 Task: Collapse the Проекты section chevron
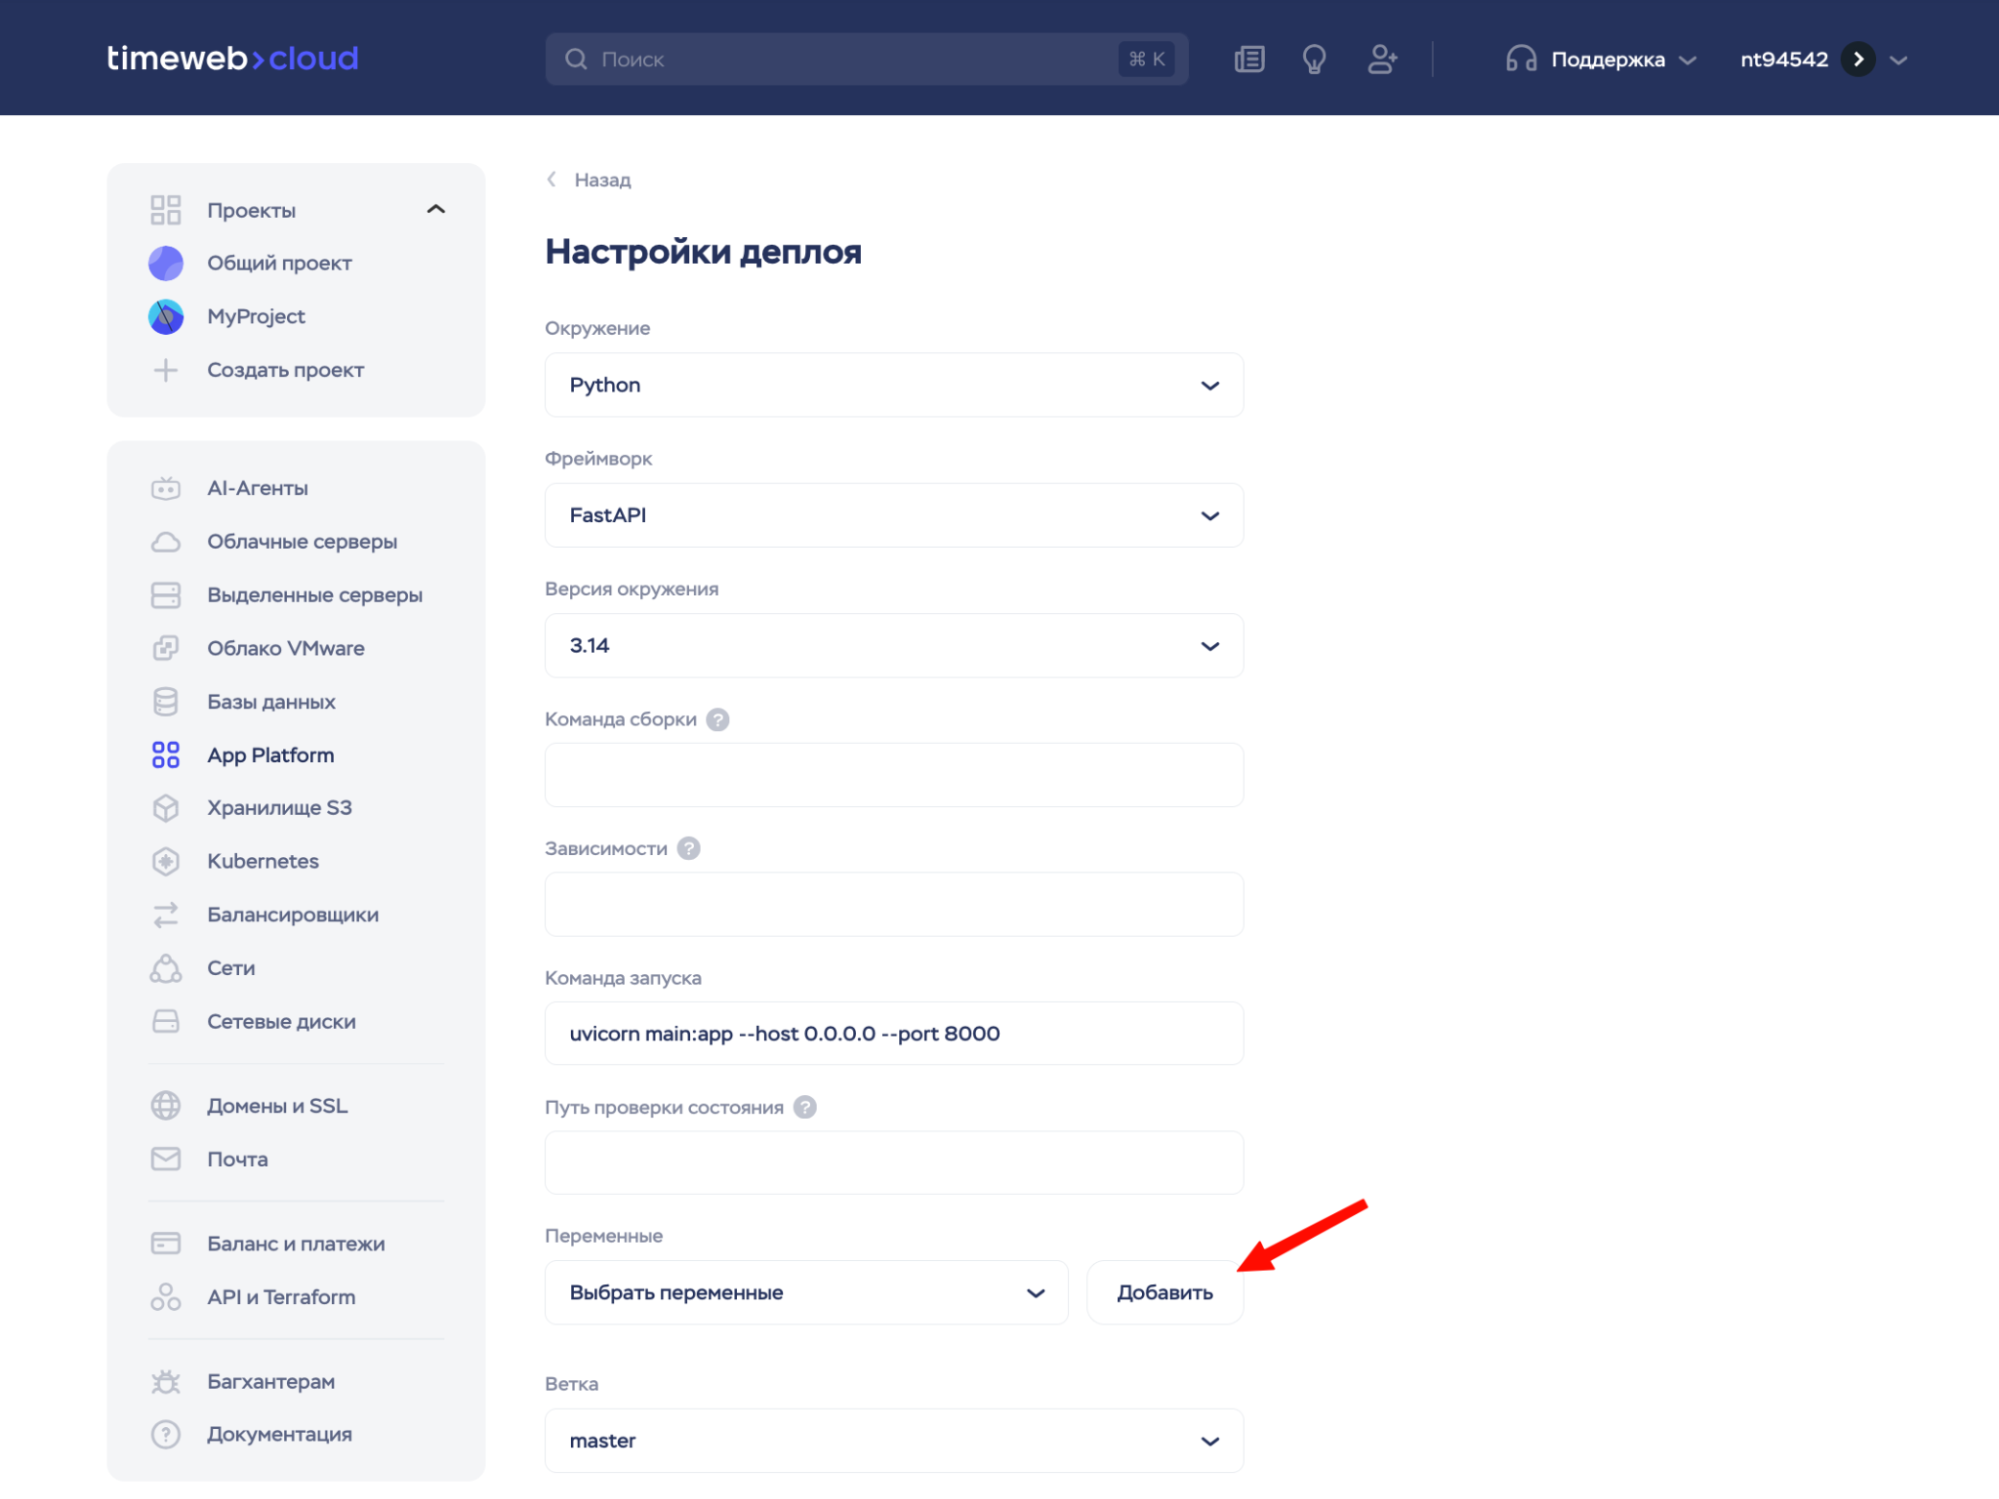(x=436, y=209)
